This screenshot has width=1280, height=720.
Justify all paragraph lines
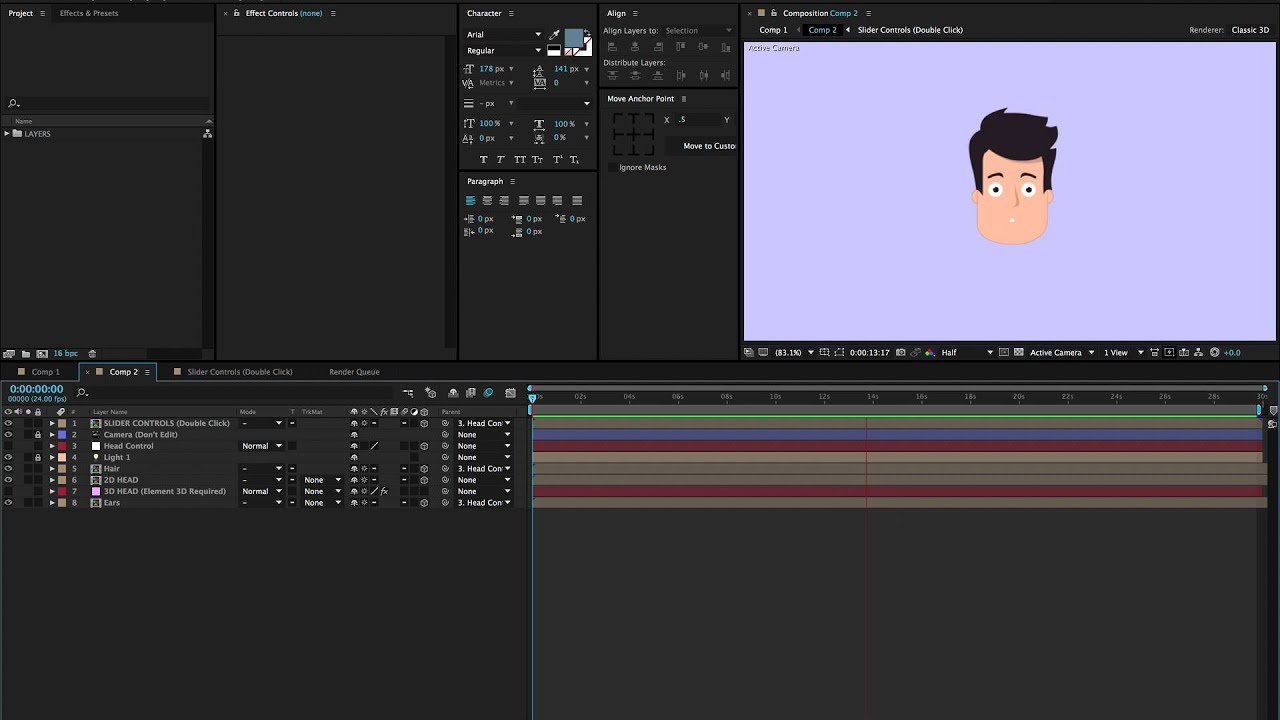click(577, 200)
